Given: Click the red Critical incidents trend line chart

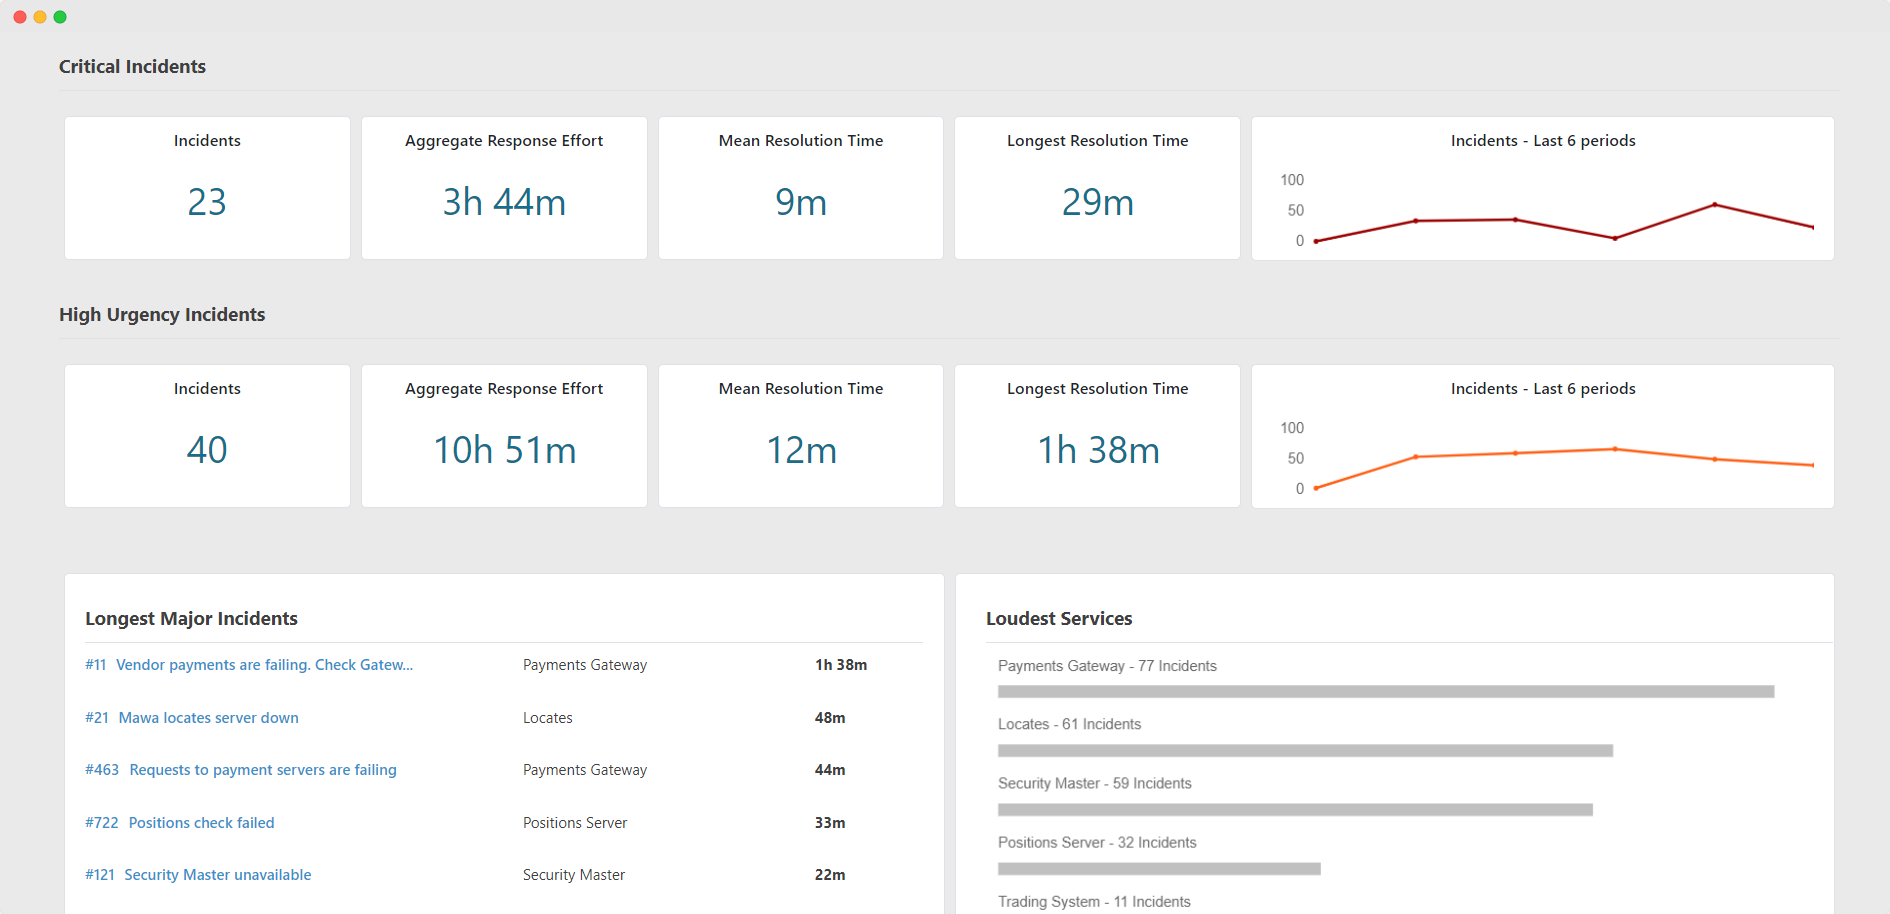Looking at the screenshot, I should pyautogui.click(x=1564, y=223).
